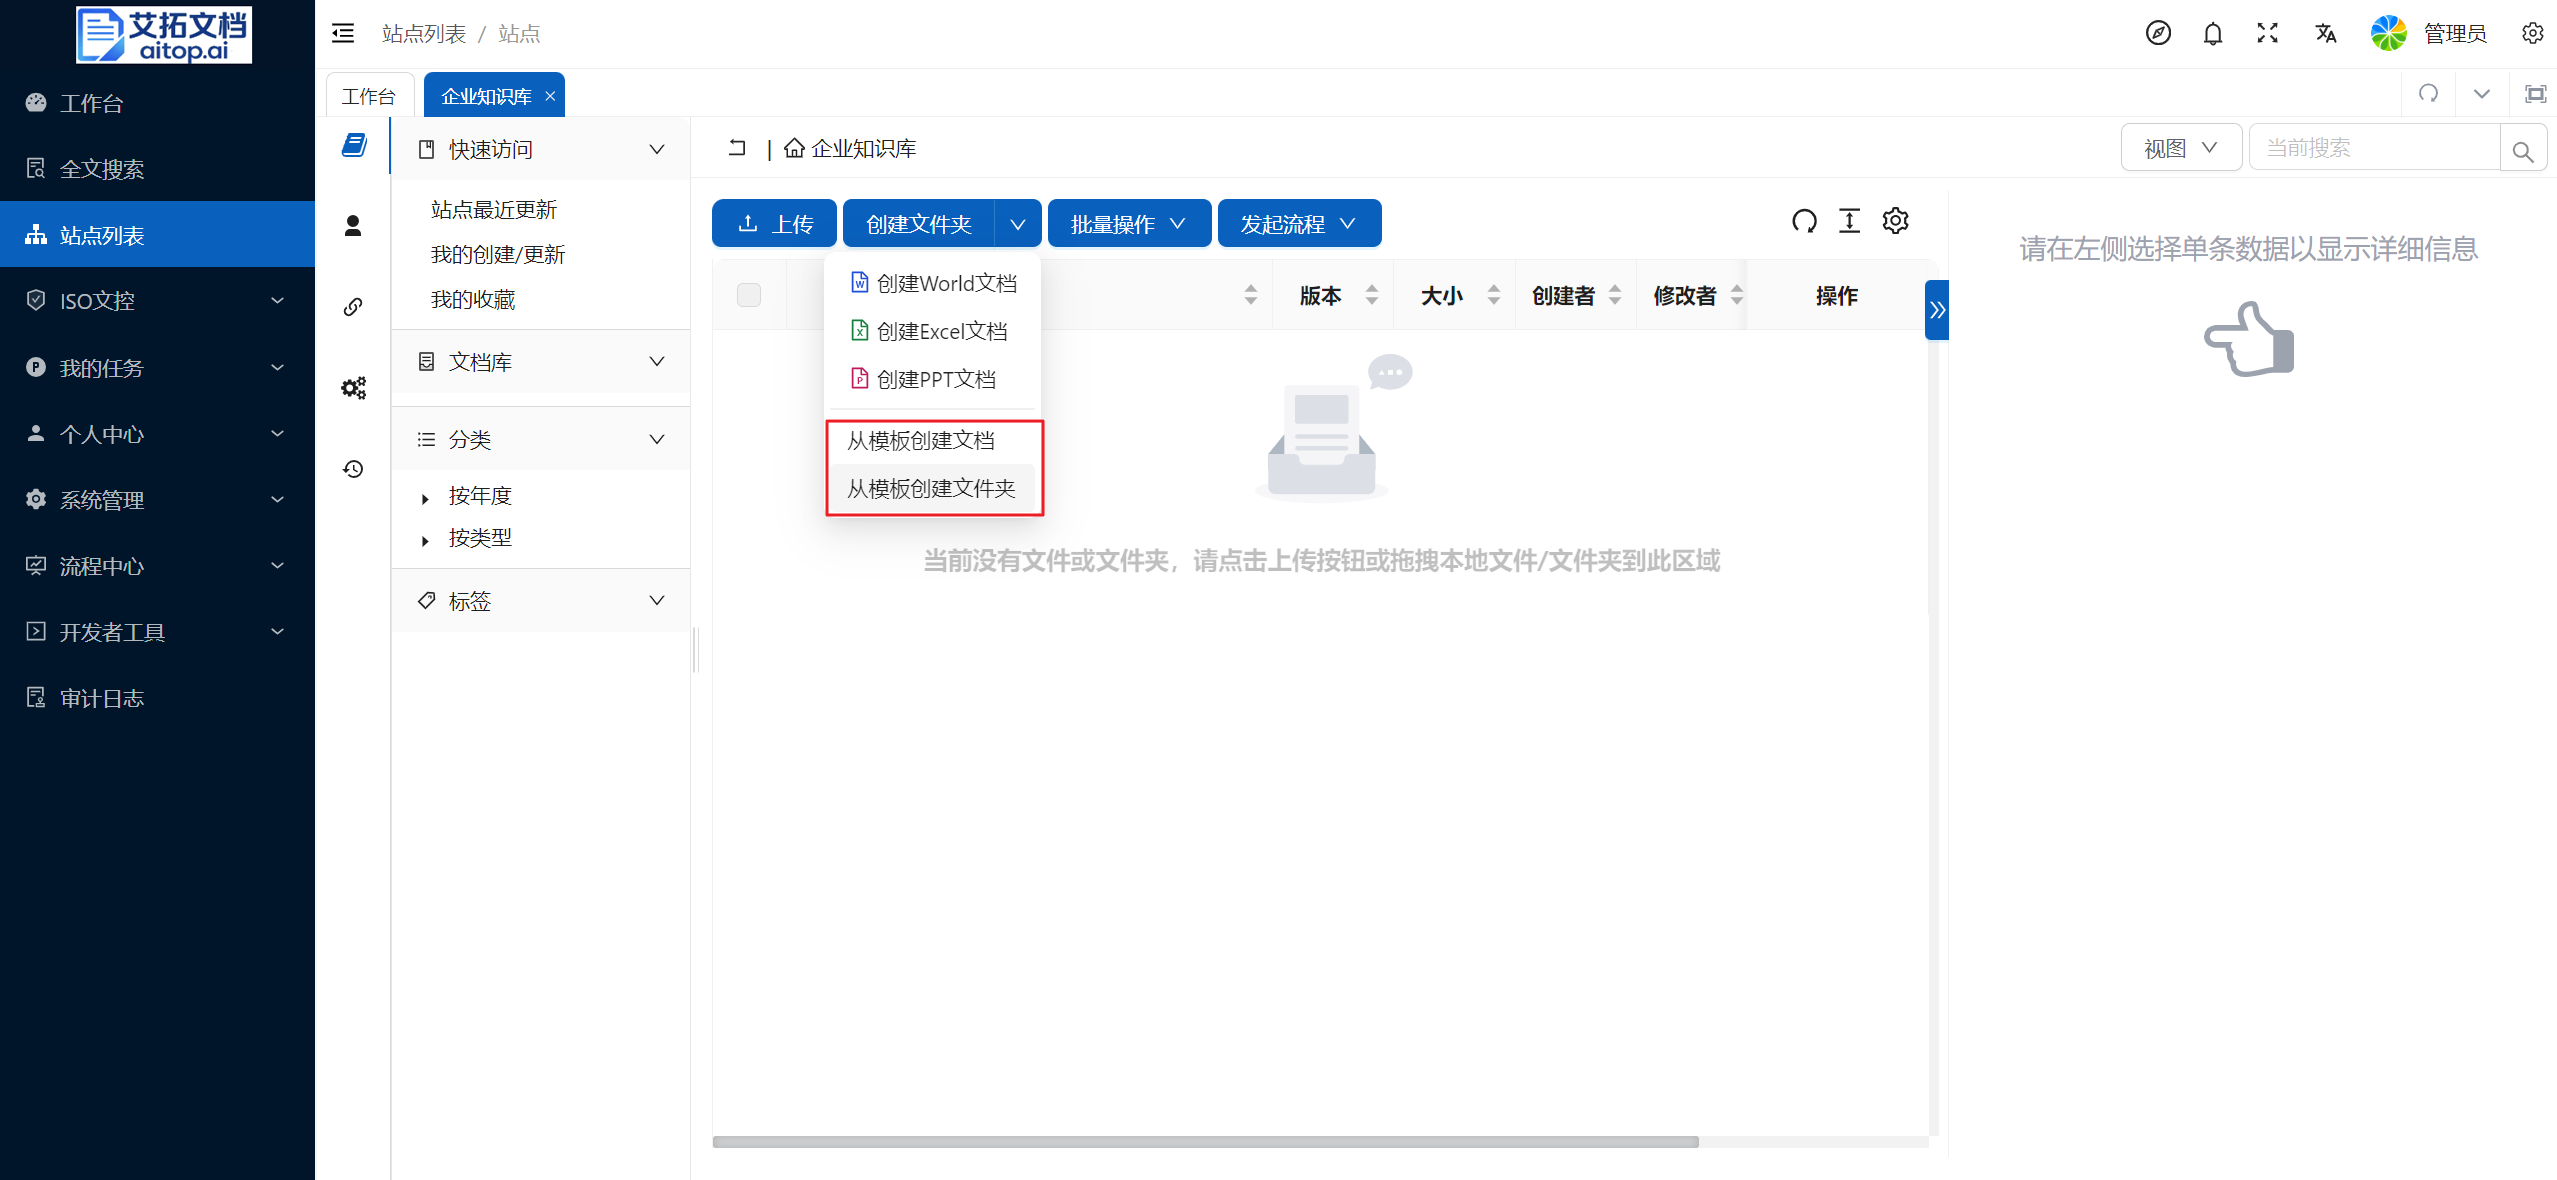
Task: Toggle the select-all checkbox in table header
Action: (x=749, y=295)
